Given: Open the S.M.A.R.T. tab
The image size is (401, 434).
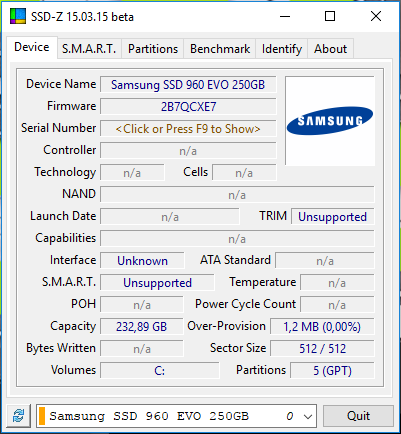Looking at the screenshot, I should pyautogui.click(x=89, y=49).
